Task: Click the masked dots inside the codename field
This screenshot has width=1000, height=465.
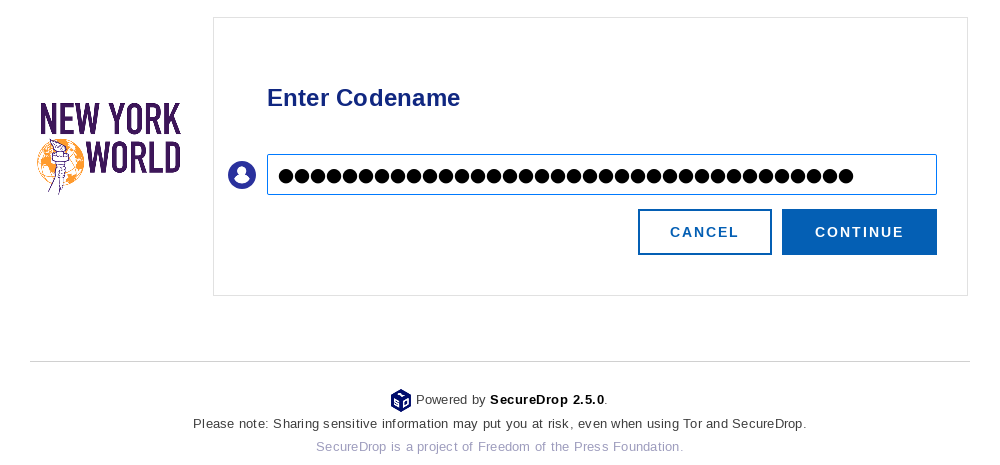Action: 566,176
